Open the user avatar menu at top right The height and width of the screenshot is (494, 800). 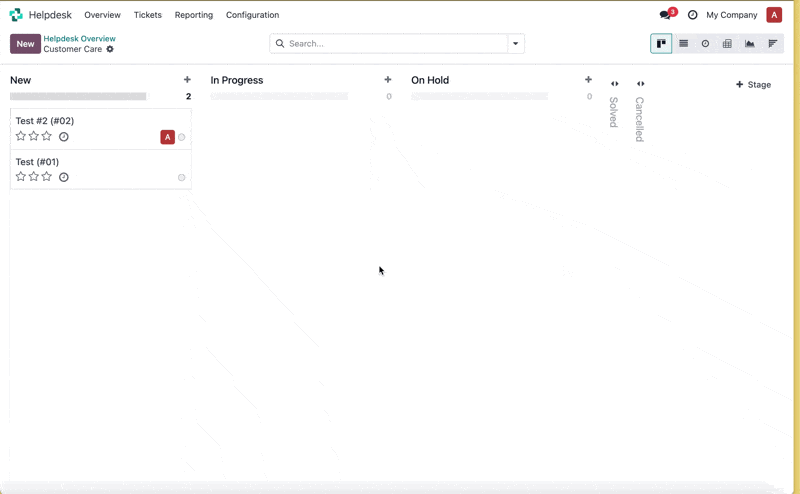(774, 15)
